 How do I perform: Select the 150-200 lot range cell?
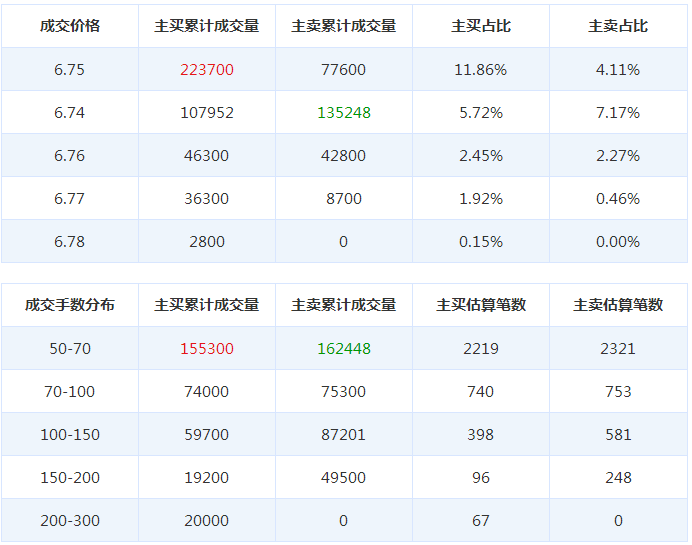[70, 477]
